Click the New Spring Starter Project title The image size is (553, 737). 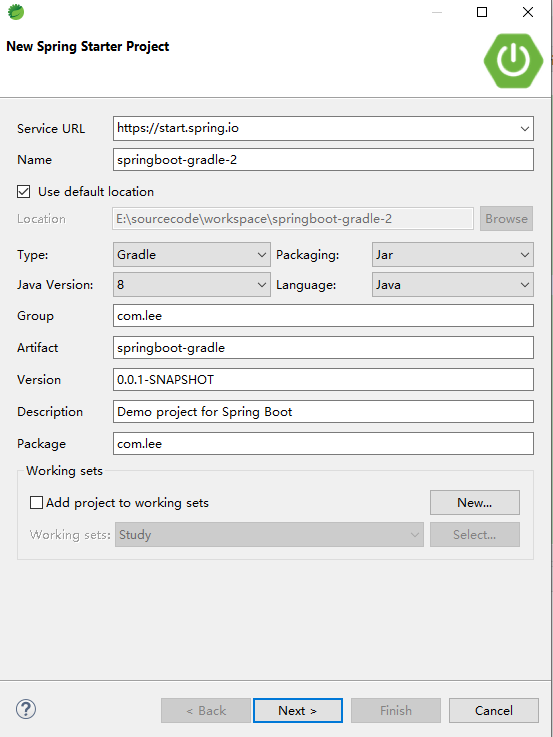[x=87, y=47]
